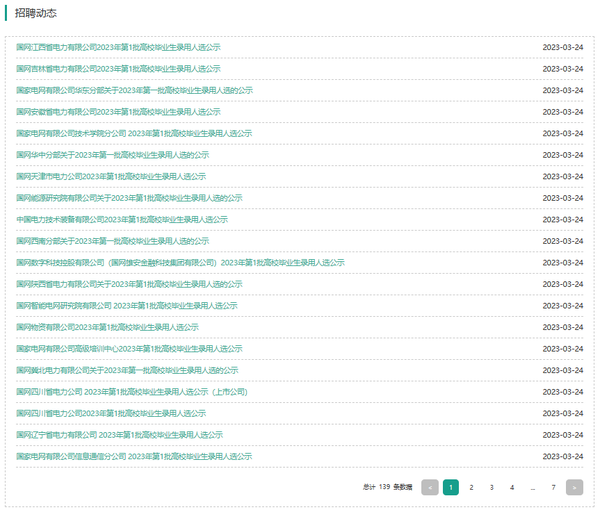Select page 1 in pagination
The height and width of the screenshot is (512, 600).
coord(451,487)
